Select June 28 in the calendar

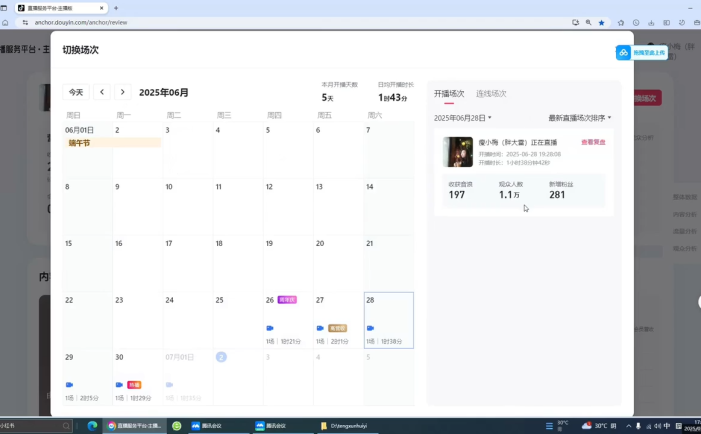point(389,320)
